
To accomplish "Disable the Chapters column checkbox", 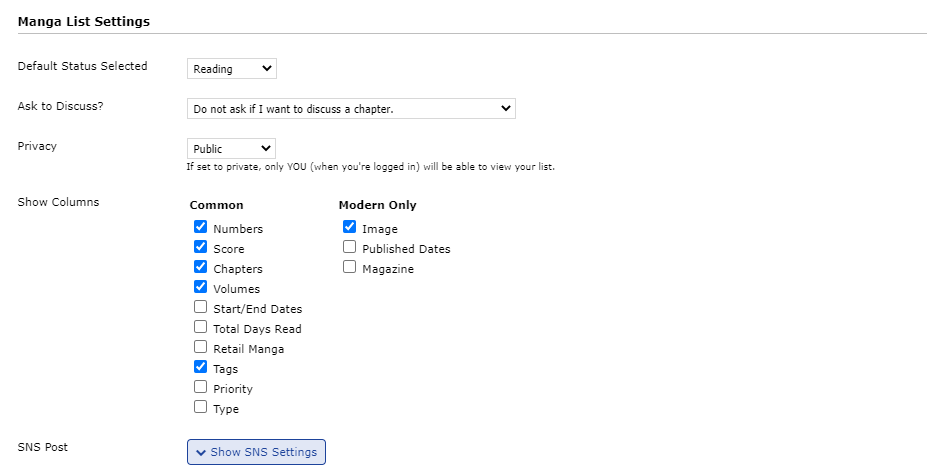I will pos(201,268).
